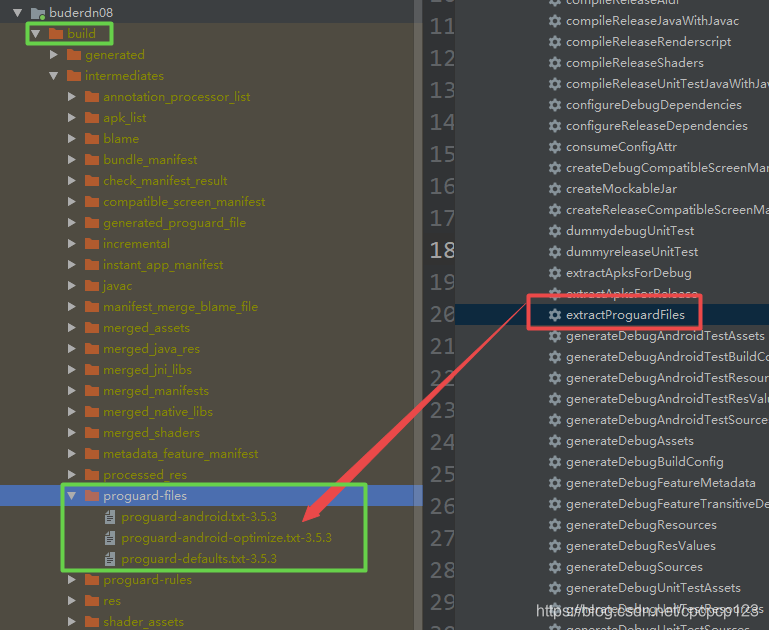Select the incremental folder
769x630 pixels.
pos(136,244)
